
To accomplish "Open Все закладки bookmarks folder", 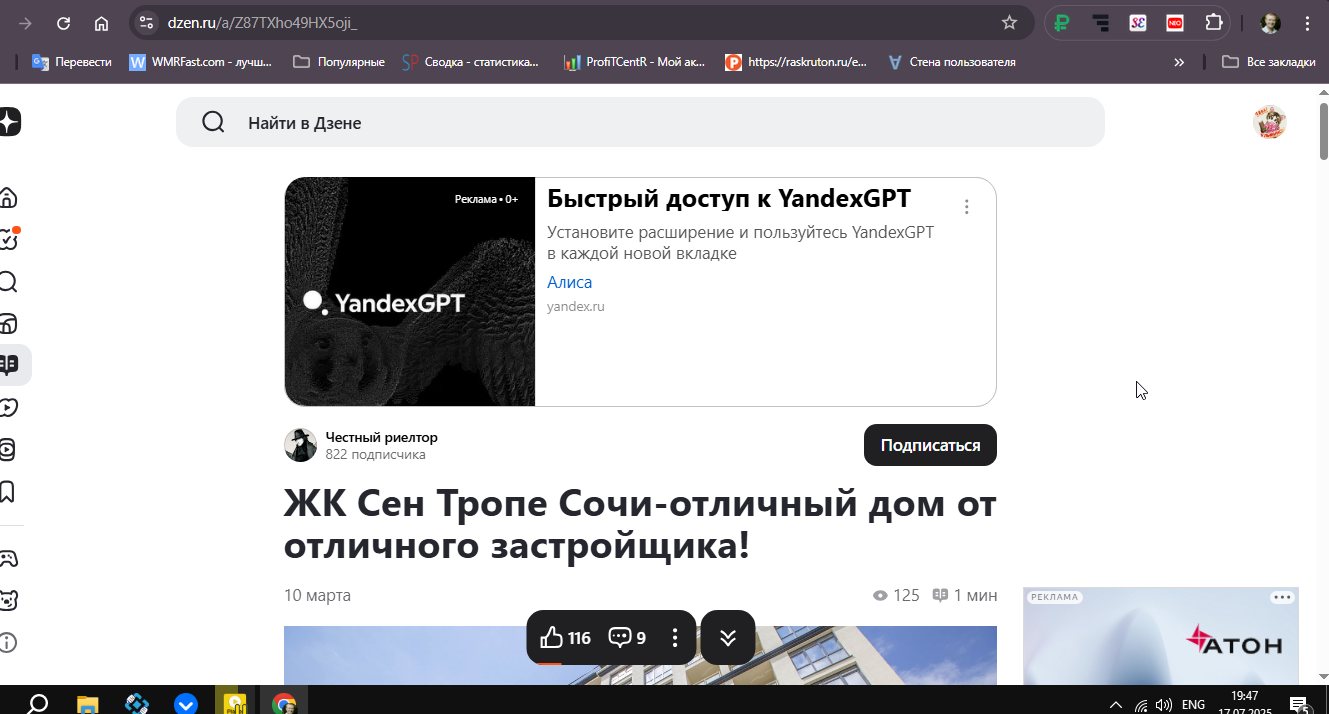I will [1269, 62].
